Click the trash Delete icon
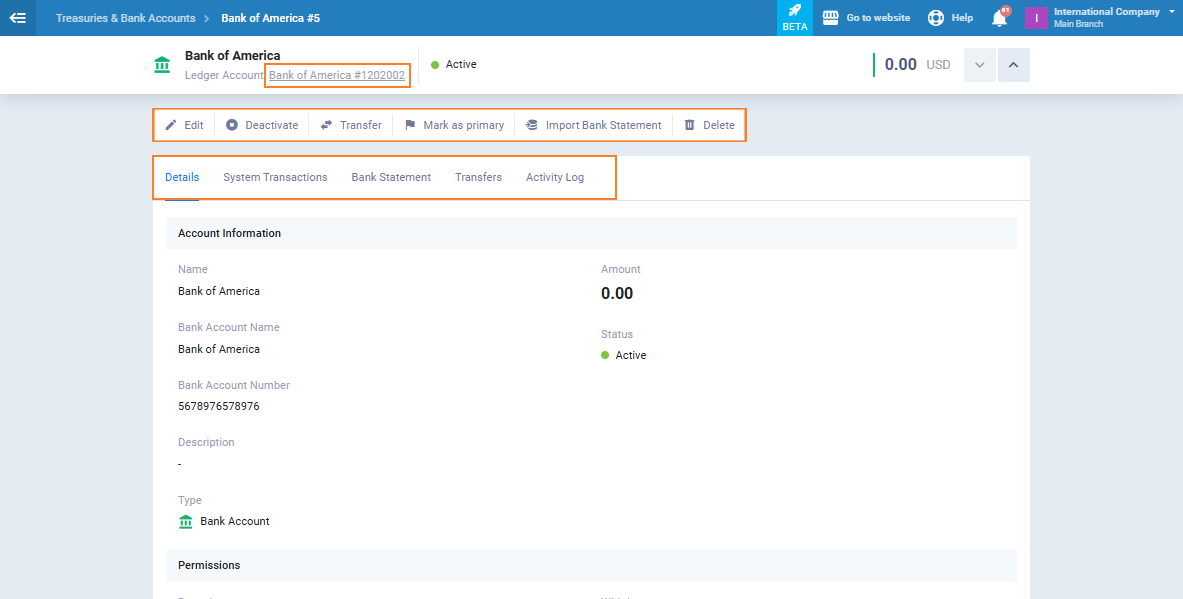 [x=690, y=125]
